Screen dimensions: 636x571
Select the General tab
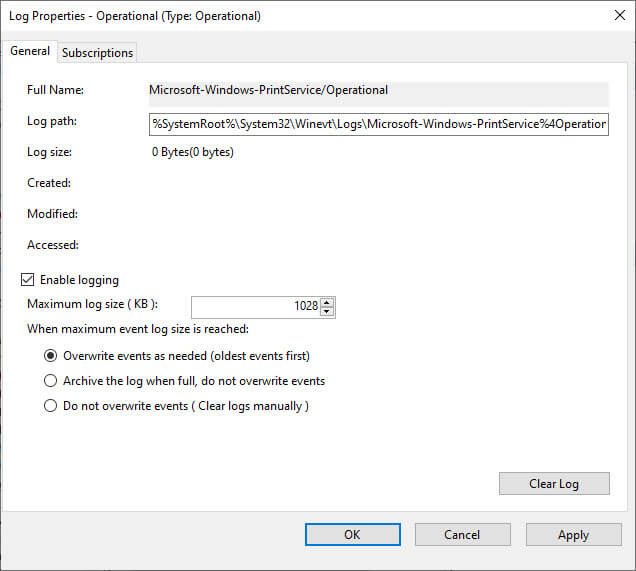(30, 51)
